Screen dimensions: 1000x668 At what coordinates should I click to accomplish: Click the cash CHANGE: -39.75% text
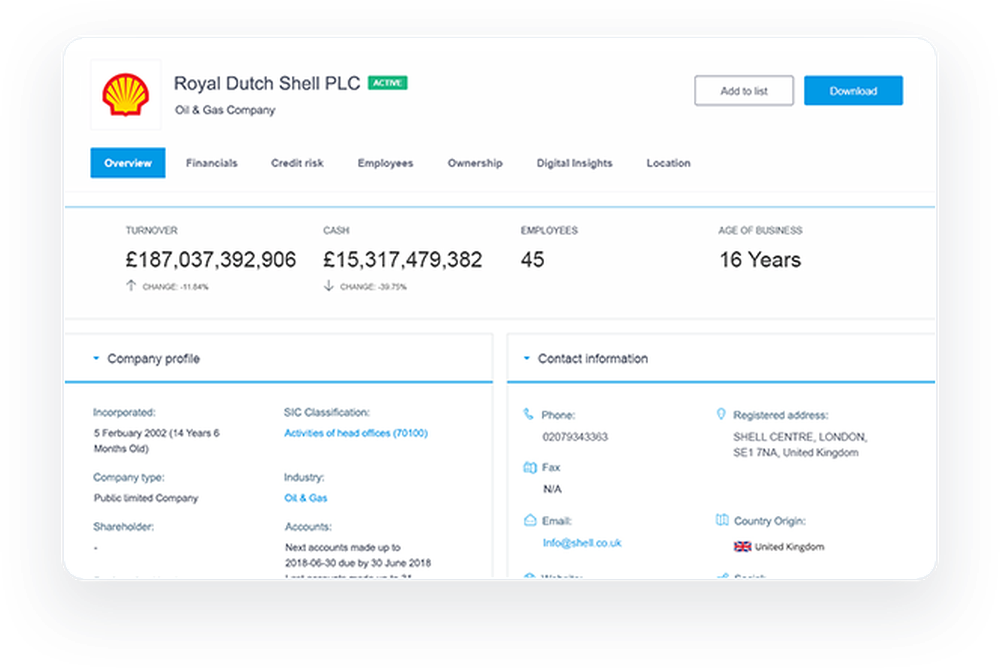pyautogui.click(x=373, y=287)
